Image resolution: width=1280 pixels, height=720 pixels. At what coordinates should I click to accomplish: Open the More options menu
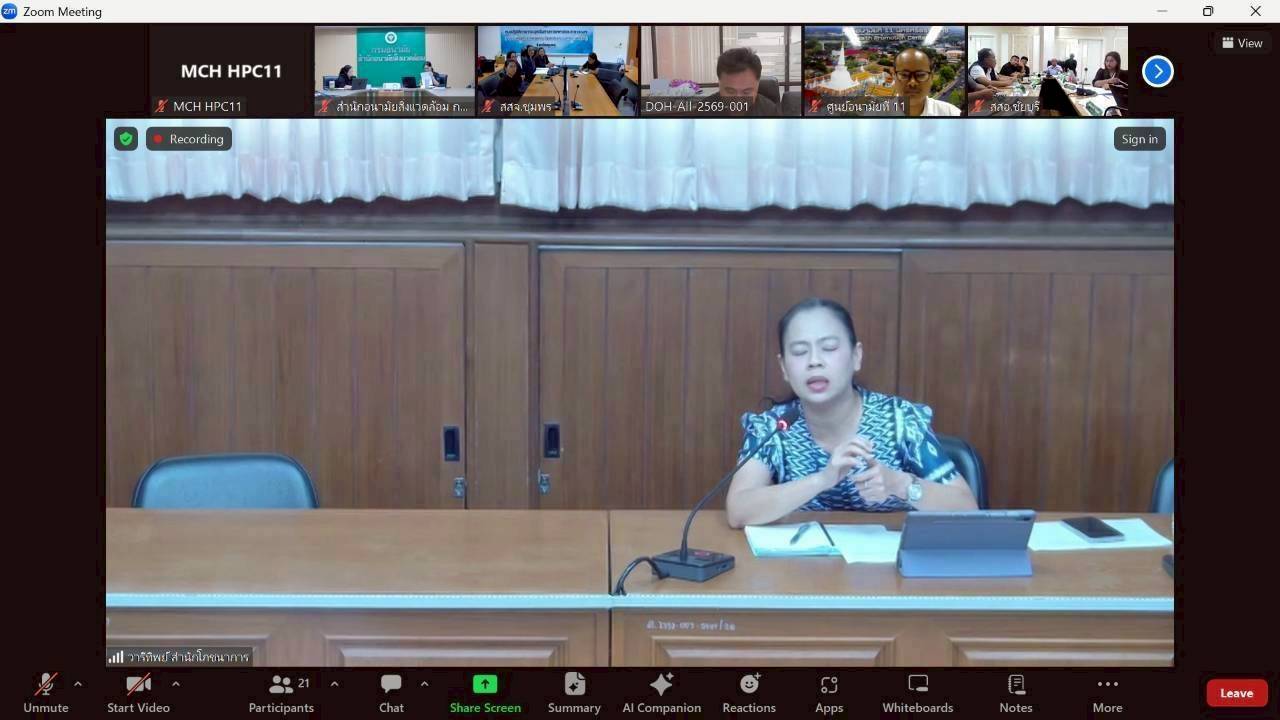point(1106,693)
